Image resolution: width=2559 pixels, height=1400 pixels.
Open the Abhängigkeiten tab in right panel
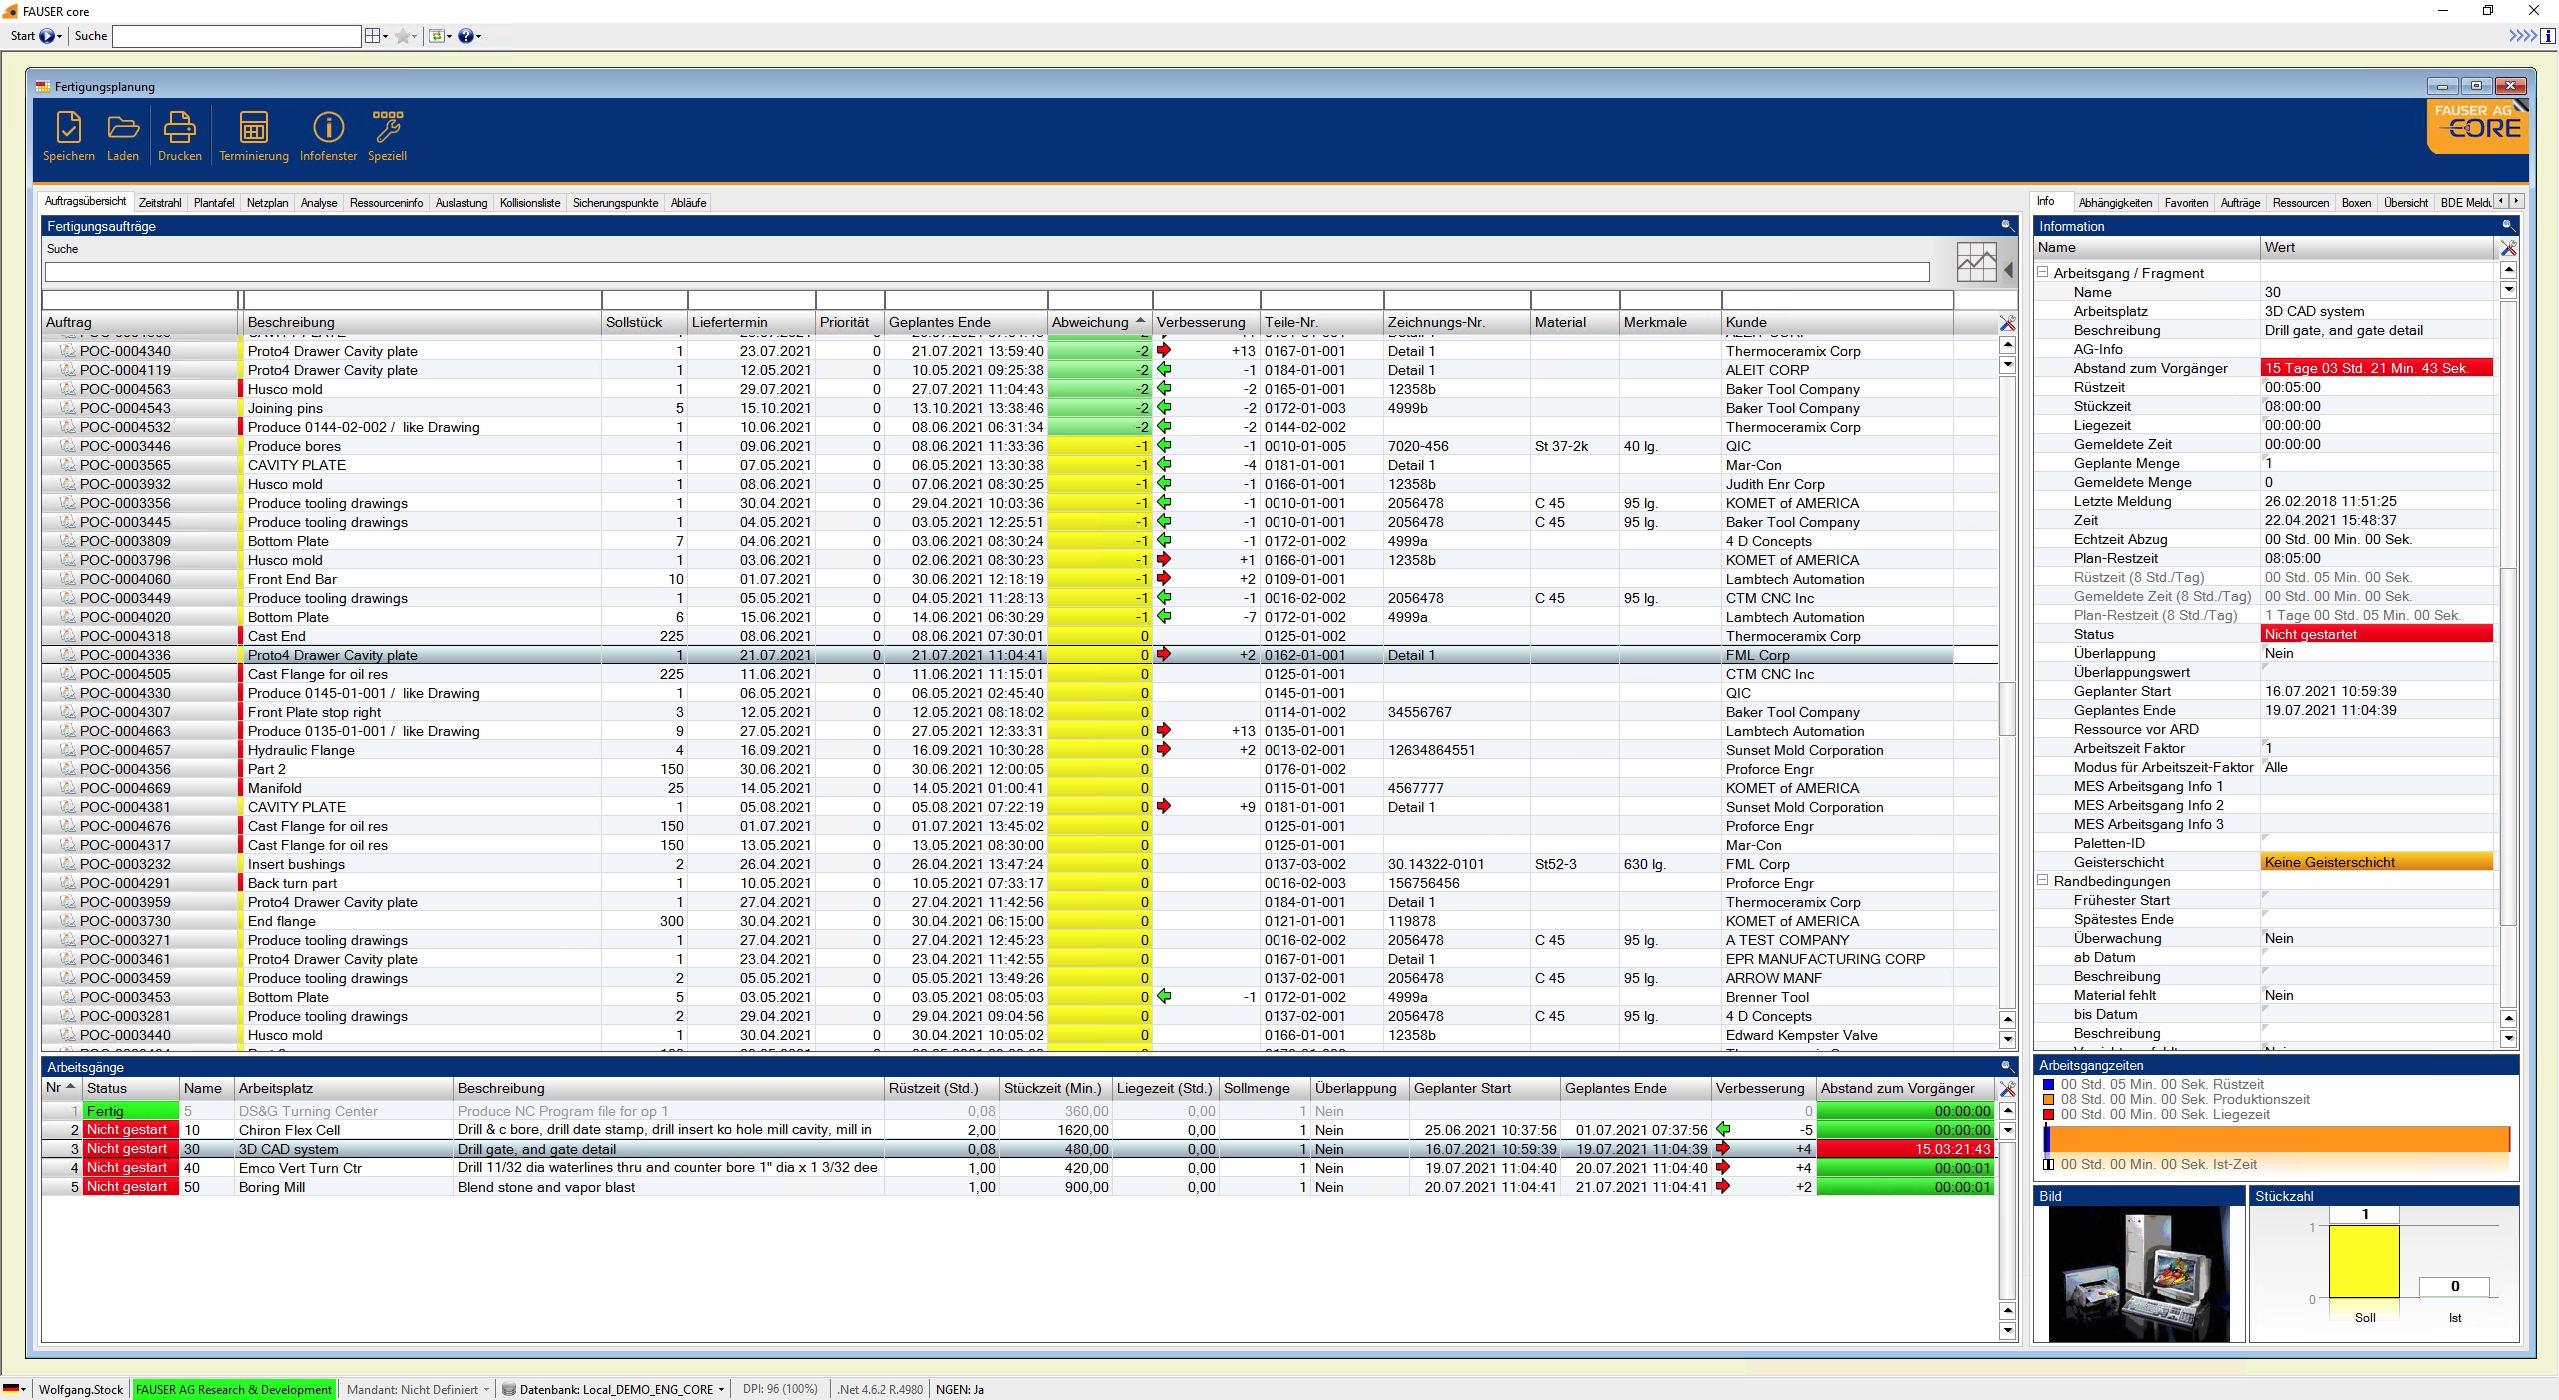click(x=2115, y=203)
